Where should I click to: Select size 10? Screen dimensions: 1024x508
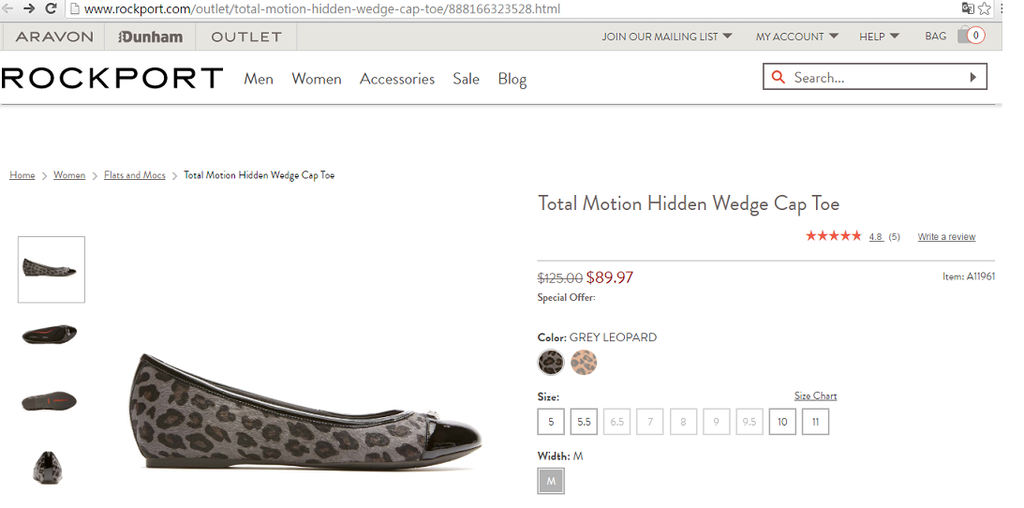pyautogui.click(x=782, y=422)
